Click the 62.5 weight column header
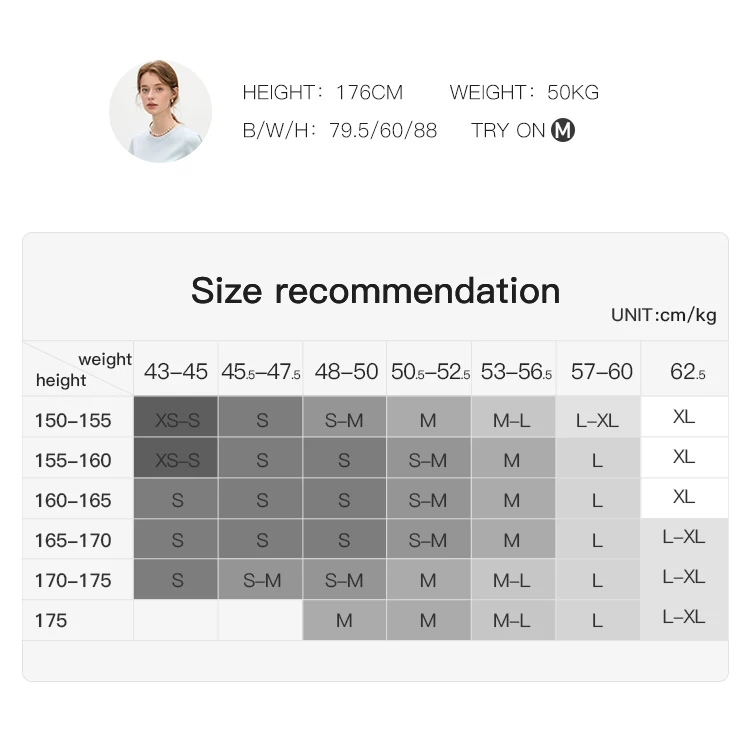The height and width of the screenshot is (750, 750). (687, 372)
